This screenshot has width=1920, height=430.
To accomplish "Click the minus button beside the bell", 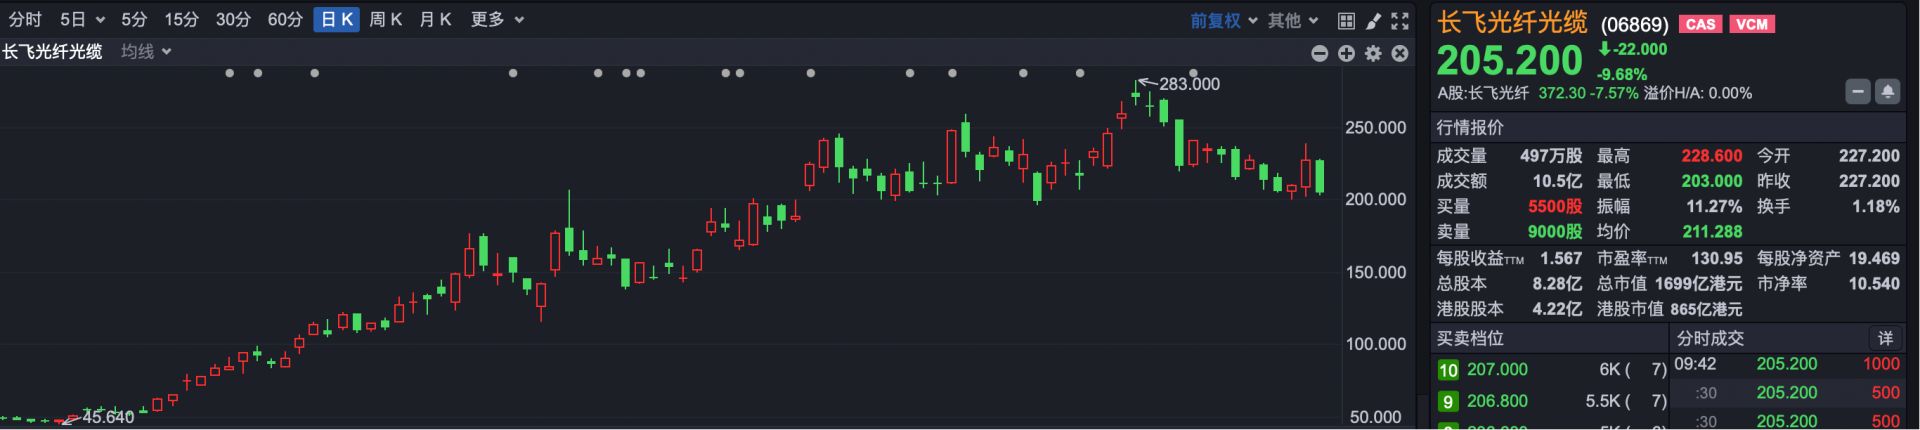I will click(x=1857, y=92).
